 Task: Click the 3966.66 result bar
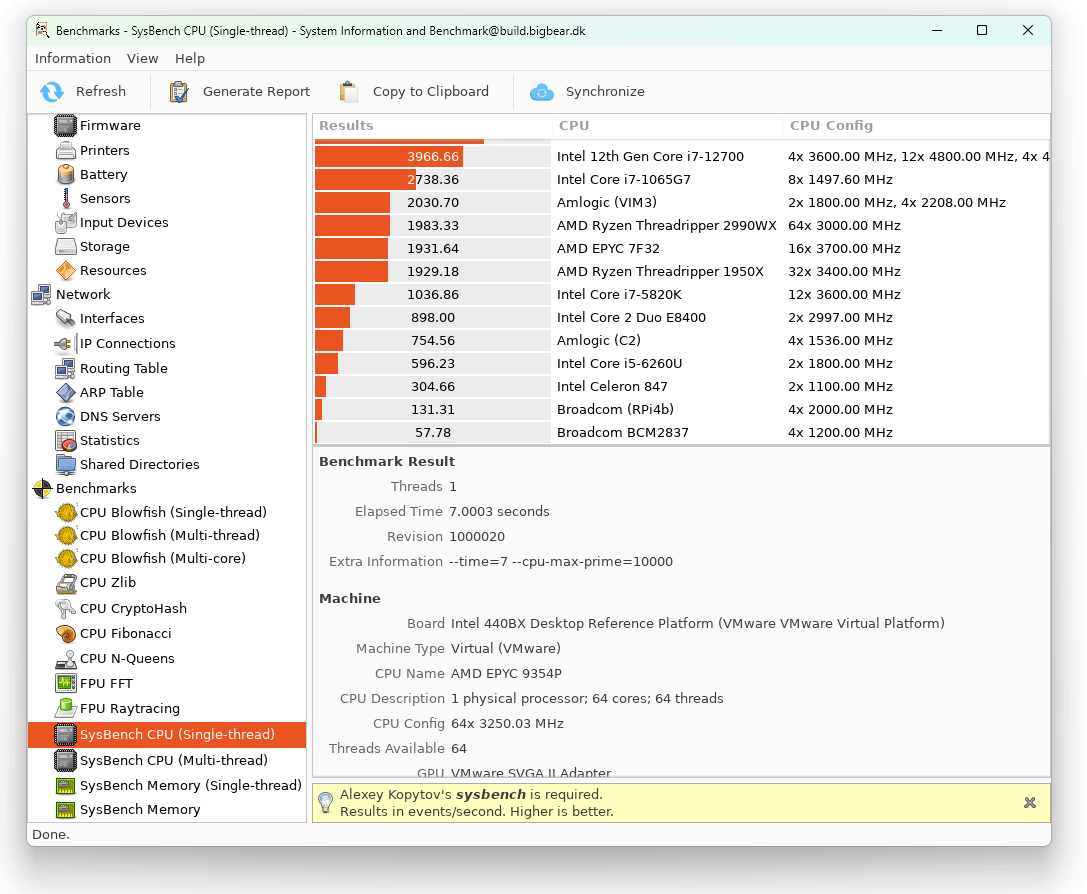(433, 157)
